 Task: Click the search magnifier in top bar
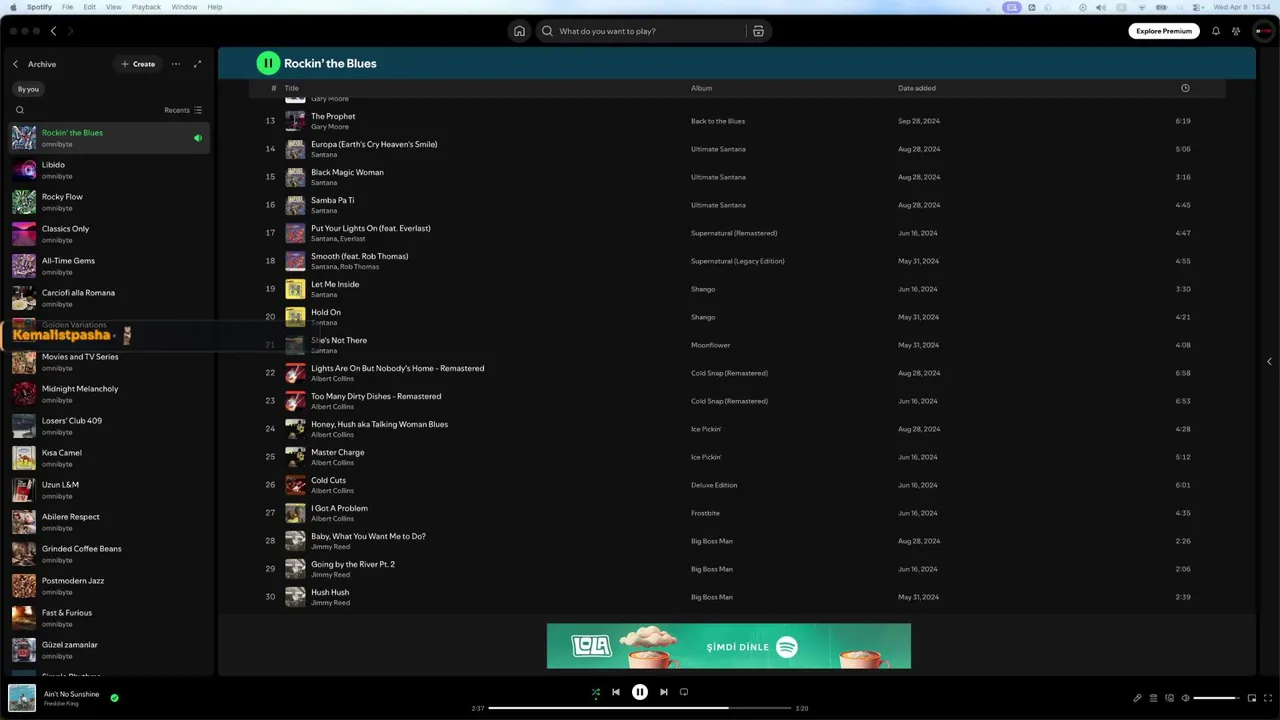click(547, 31)
